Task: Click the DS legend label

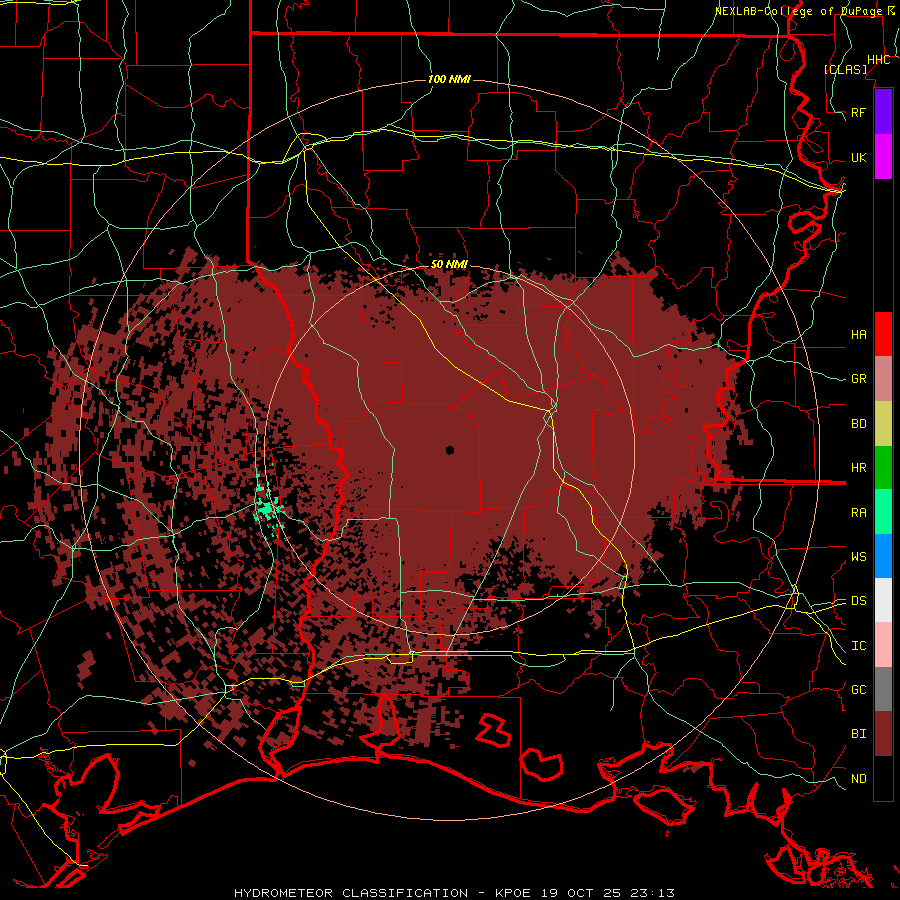Action: (859, 601)
